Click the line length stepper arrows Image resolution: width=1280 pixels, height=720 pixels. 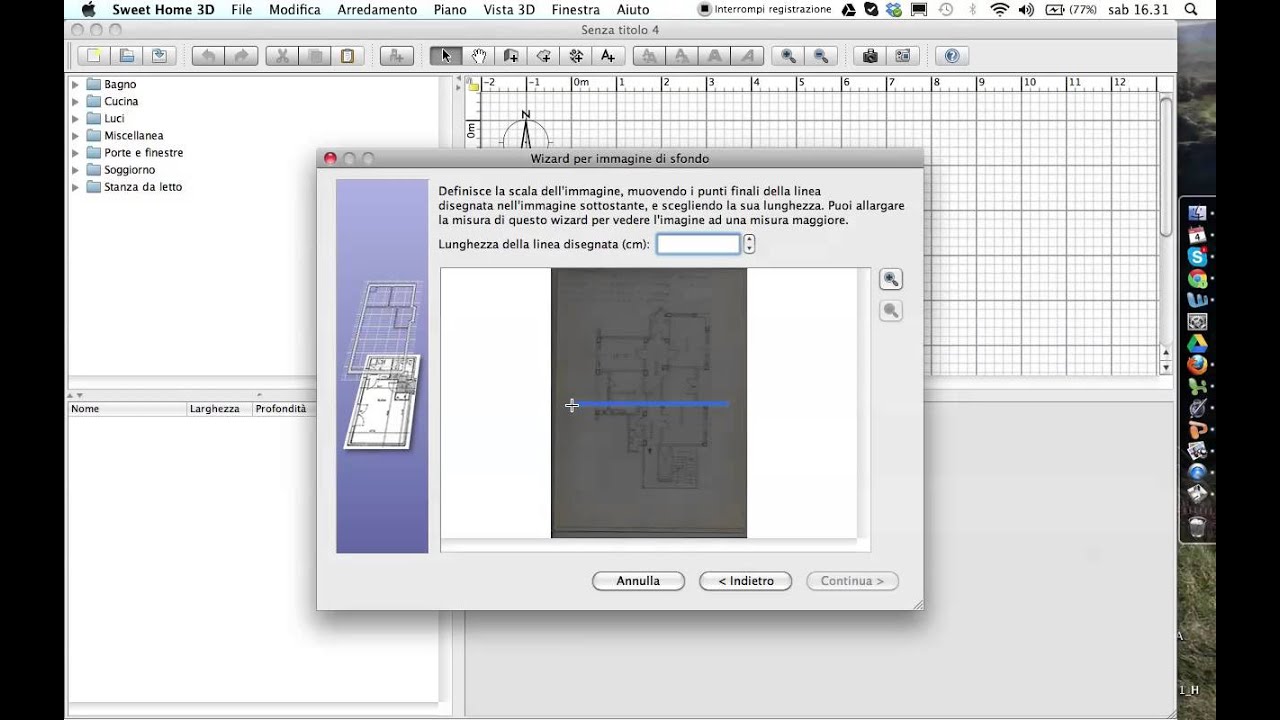pos(749,244)
